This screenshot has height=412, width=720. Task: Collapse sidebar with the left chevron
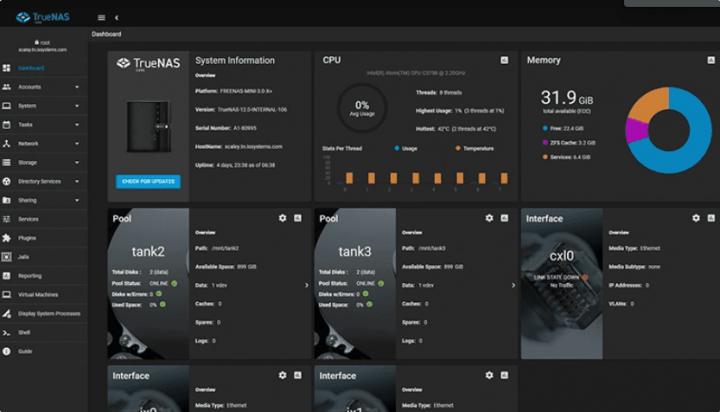[x=117, y=17]
